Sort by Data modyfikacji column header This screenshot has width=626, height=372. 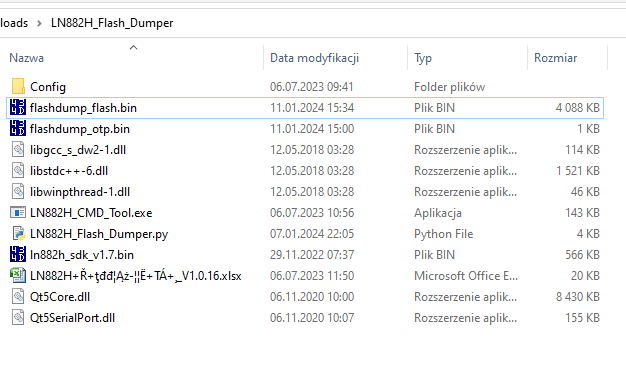click(x=315, y=58)
